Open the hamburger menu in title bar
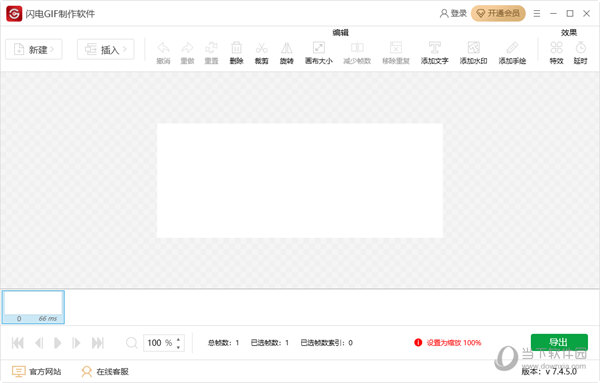This screenshot has height=383, width=600. coord(537,14)
